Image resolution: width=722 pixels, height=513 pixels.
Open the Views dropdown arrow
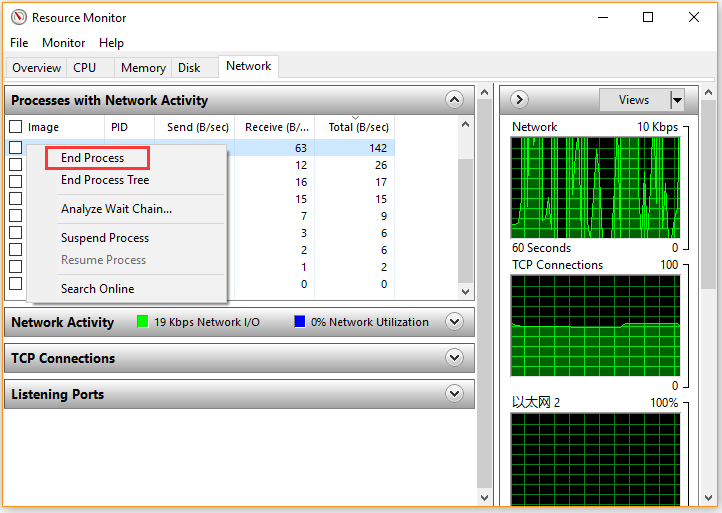point(677,99)
